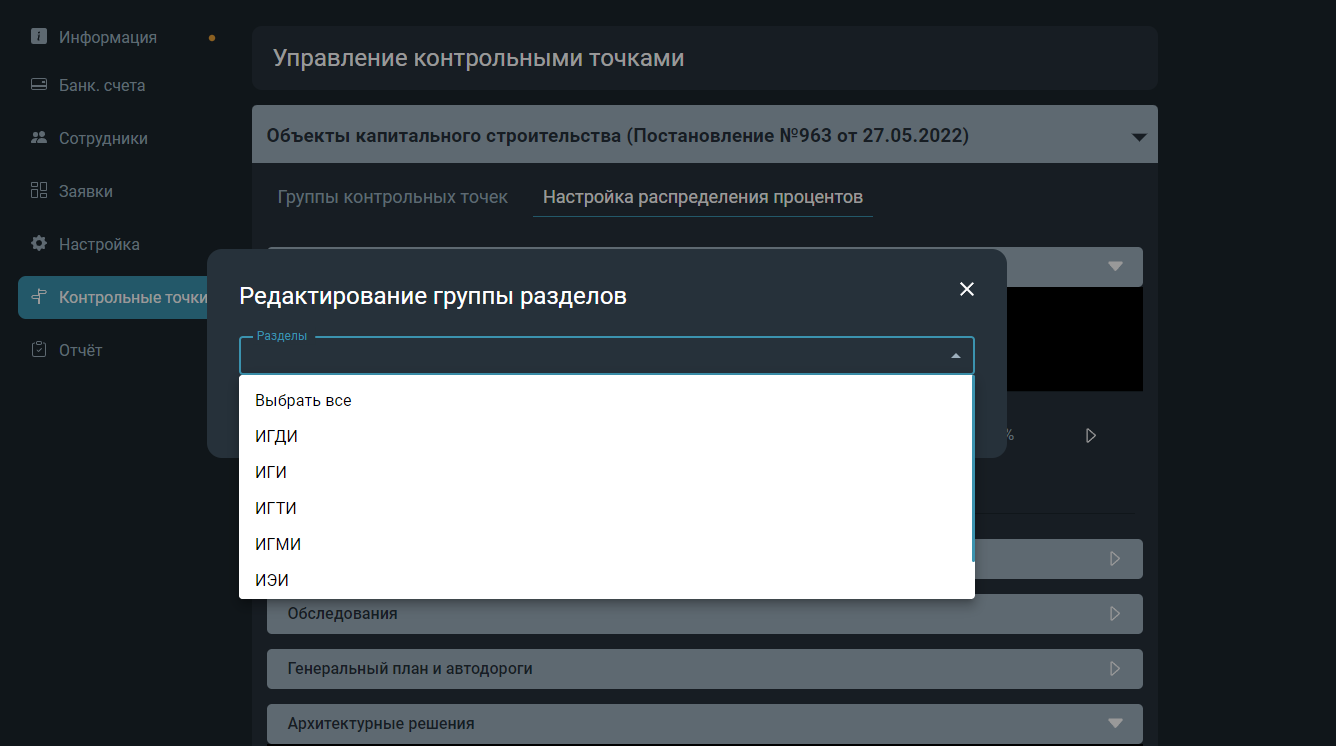This screenshot has width=1336, height=746.
Task: Select the ИГМИ option
Action: [605, 544]
